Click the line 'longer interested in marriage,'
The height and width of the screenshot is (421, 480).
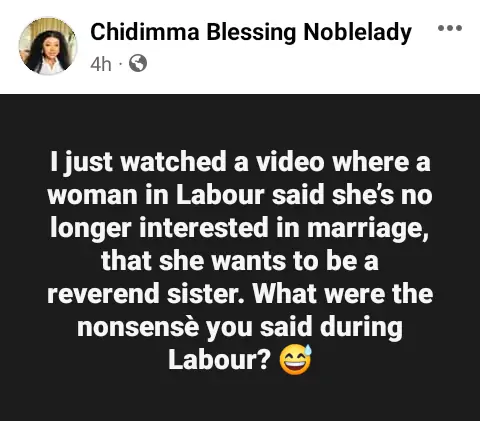239,229
